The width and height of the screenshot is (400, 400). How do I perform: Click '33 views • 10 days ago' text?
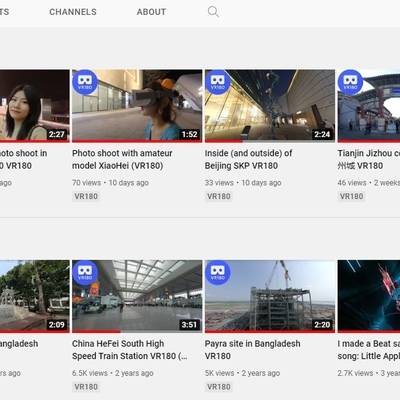point(243,183)
